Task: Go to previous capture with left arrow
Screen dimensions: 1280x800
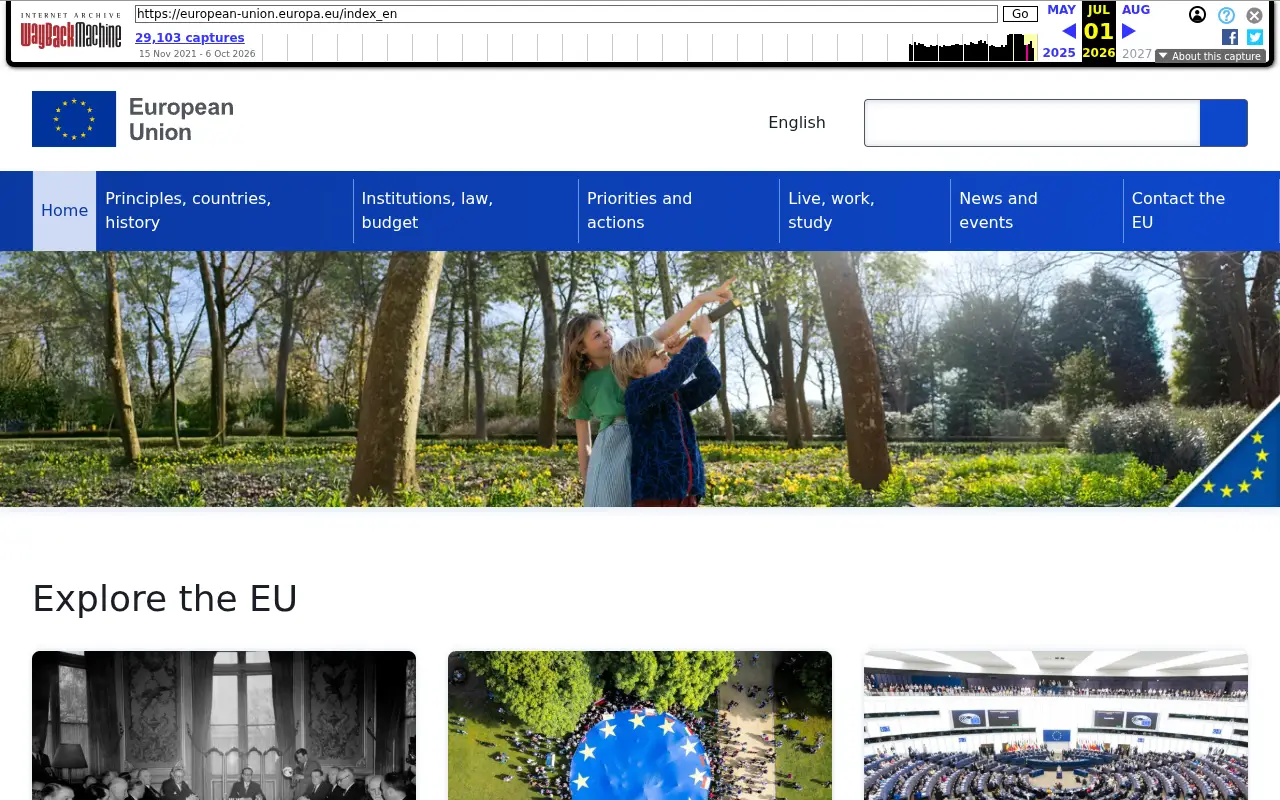Action: tap(1069, 31)
